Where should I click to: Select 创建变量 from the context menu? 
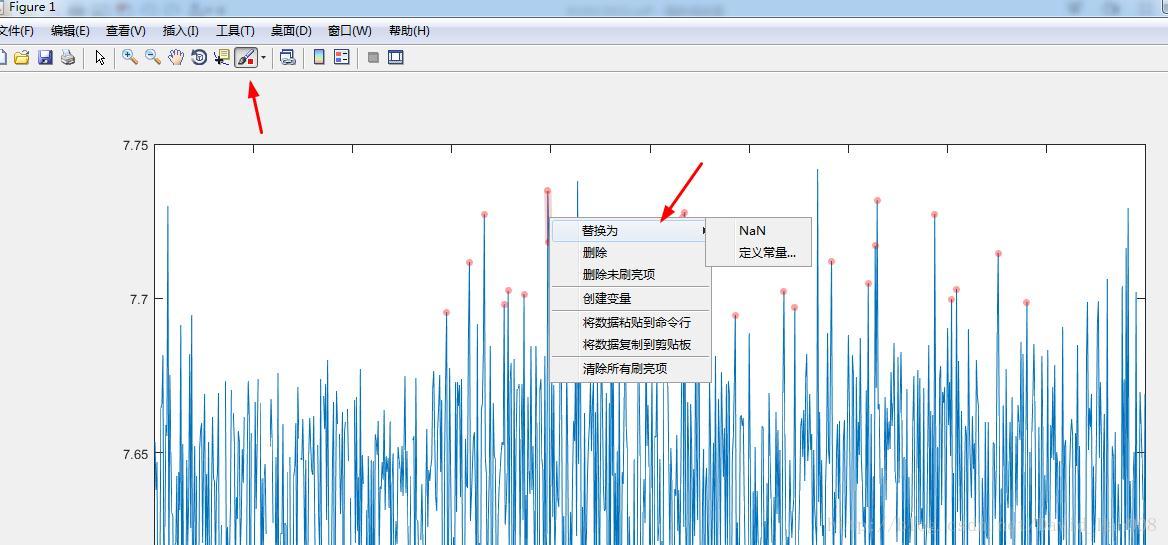click(x=630, y=299)
